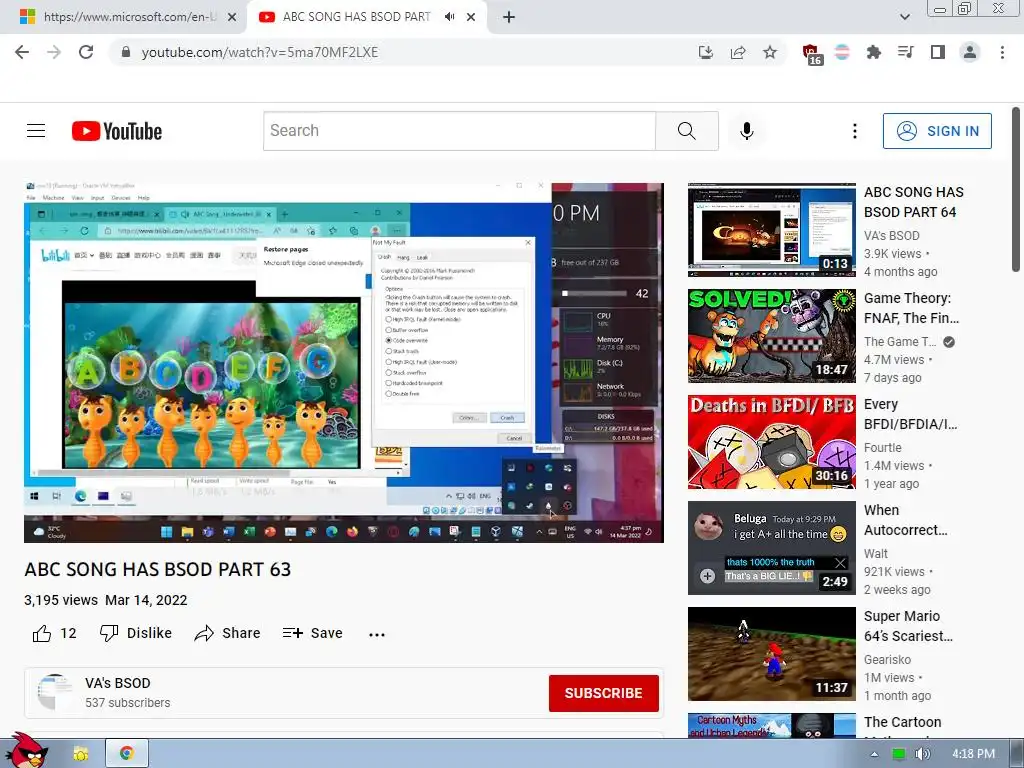Image resolution: width=1024 pixels, height=768 pixels.
Task: Click the address bar URL
Action: click(260, 52)
